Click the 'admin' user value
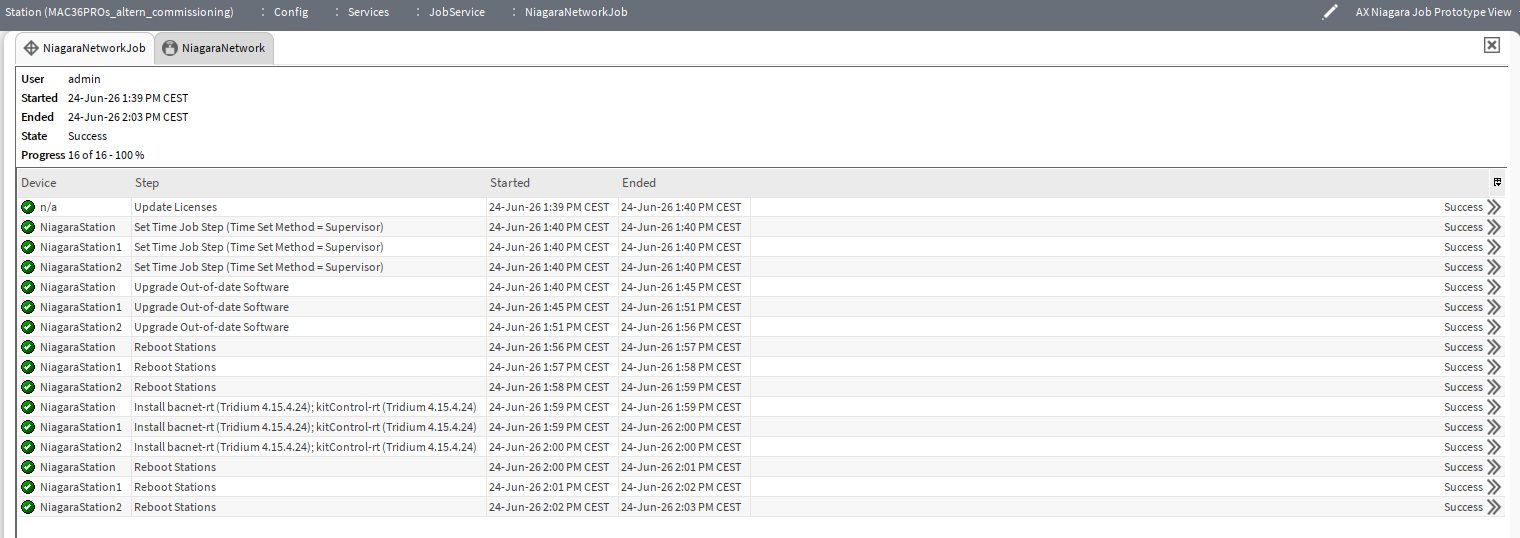This screenshot has height=538, width=1520. (84, 79)
